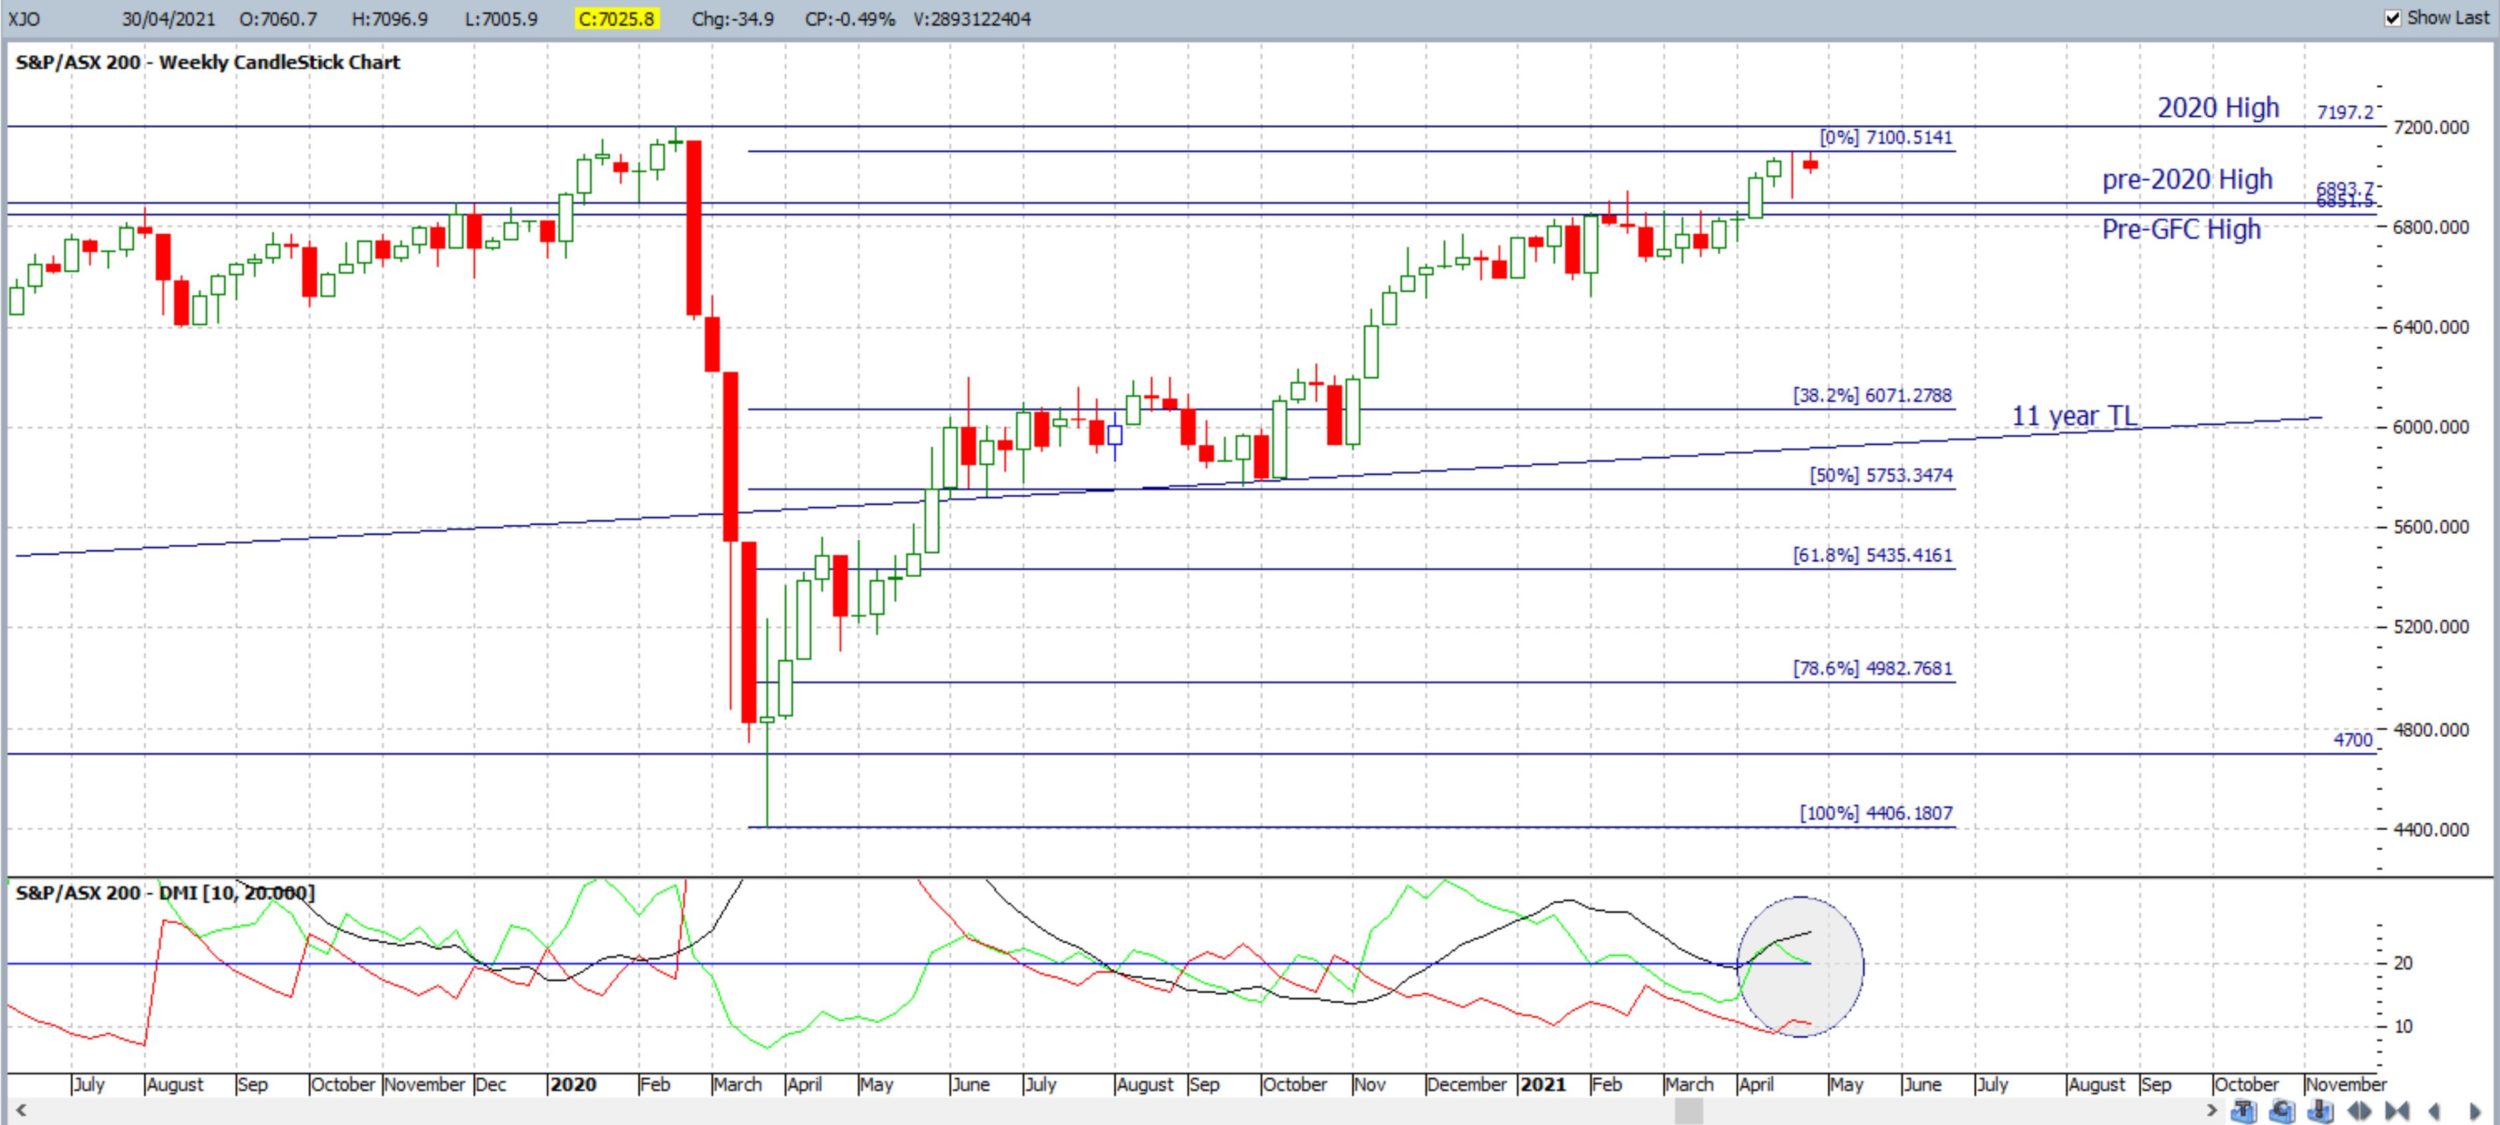Click the [78.6%] 4982.7681 Fibonacci label
2500x1125 pixels.
pos(1872,668)
